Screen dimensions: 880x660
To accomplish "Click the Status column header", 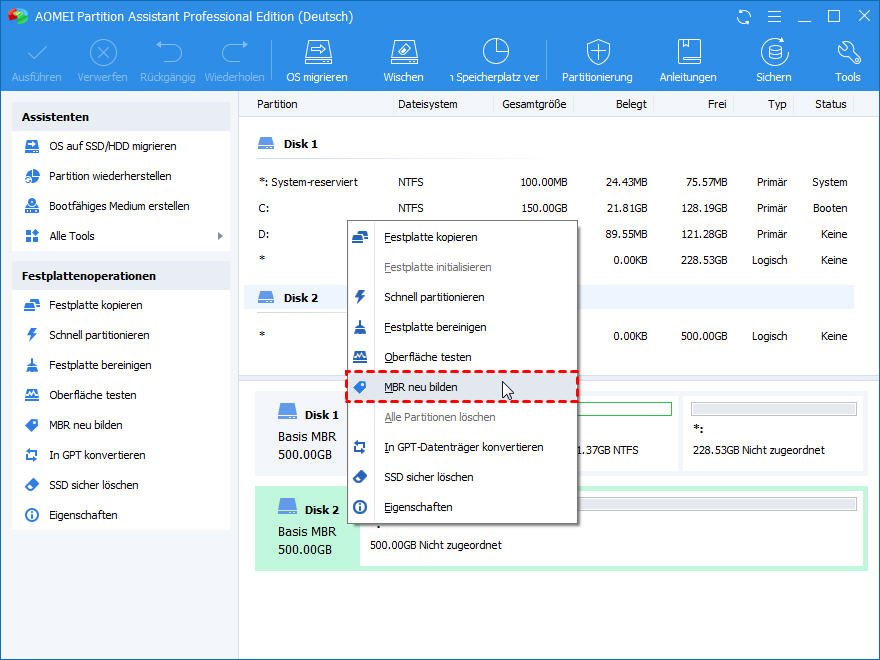I will [x=831, y=104].
